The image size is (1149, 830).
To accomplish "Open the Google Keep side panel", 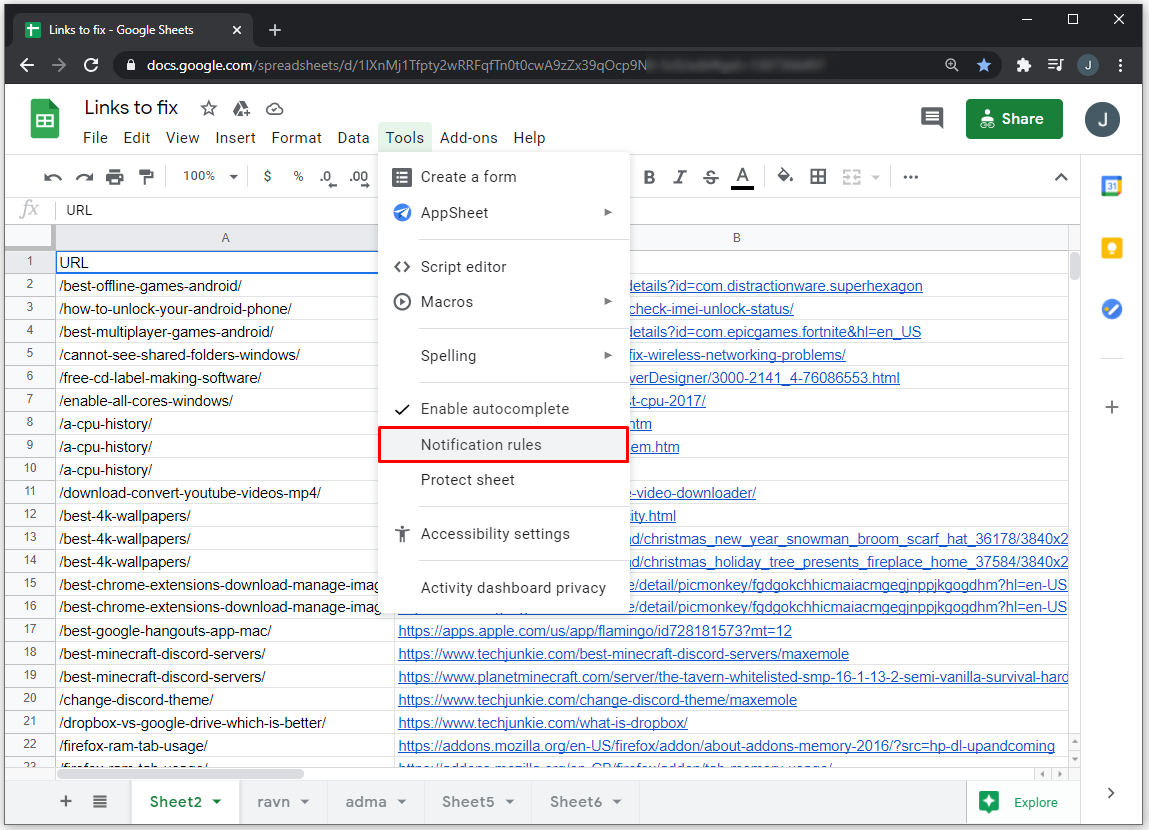I will pyautogui.click(x=1112, y=248).
